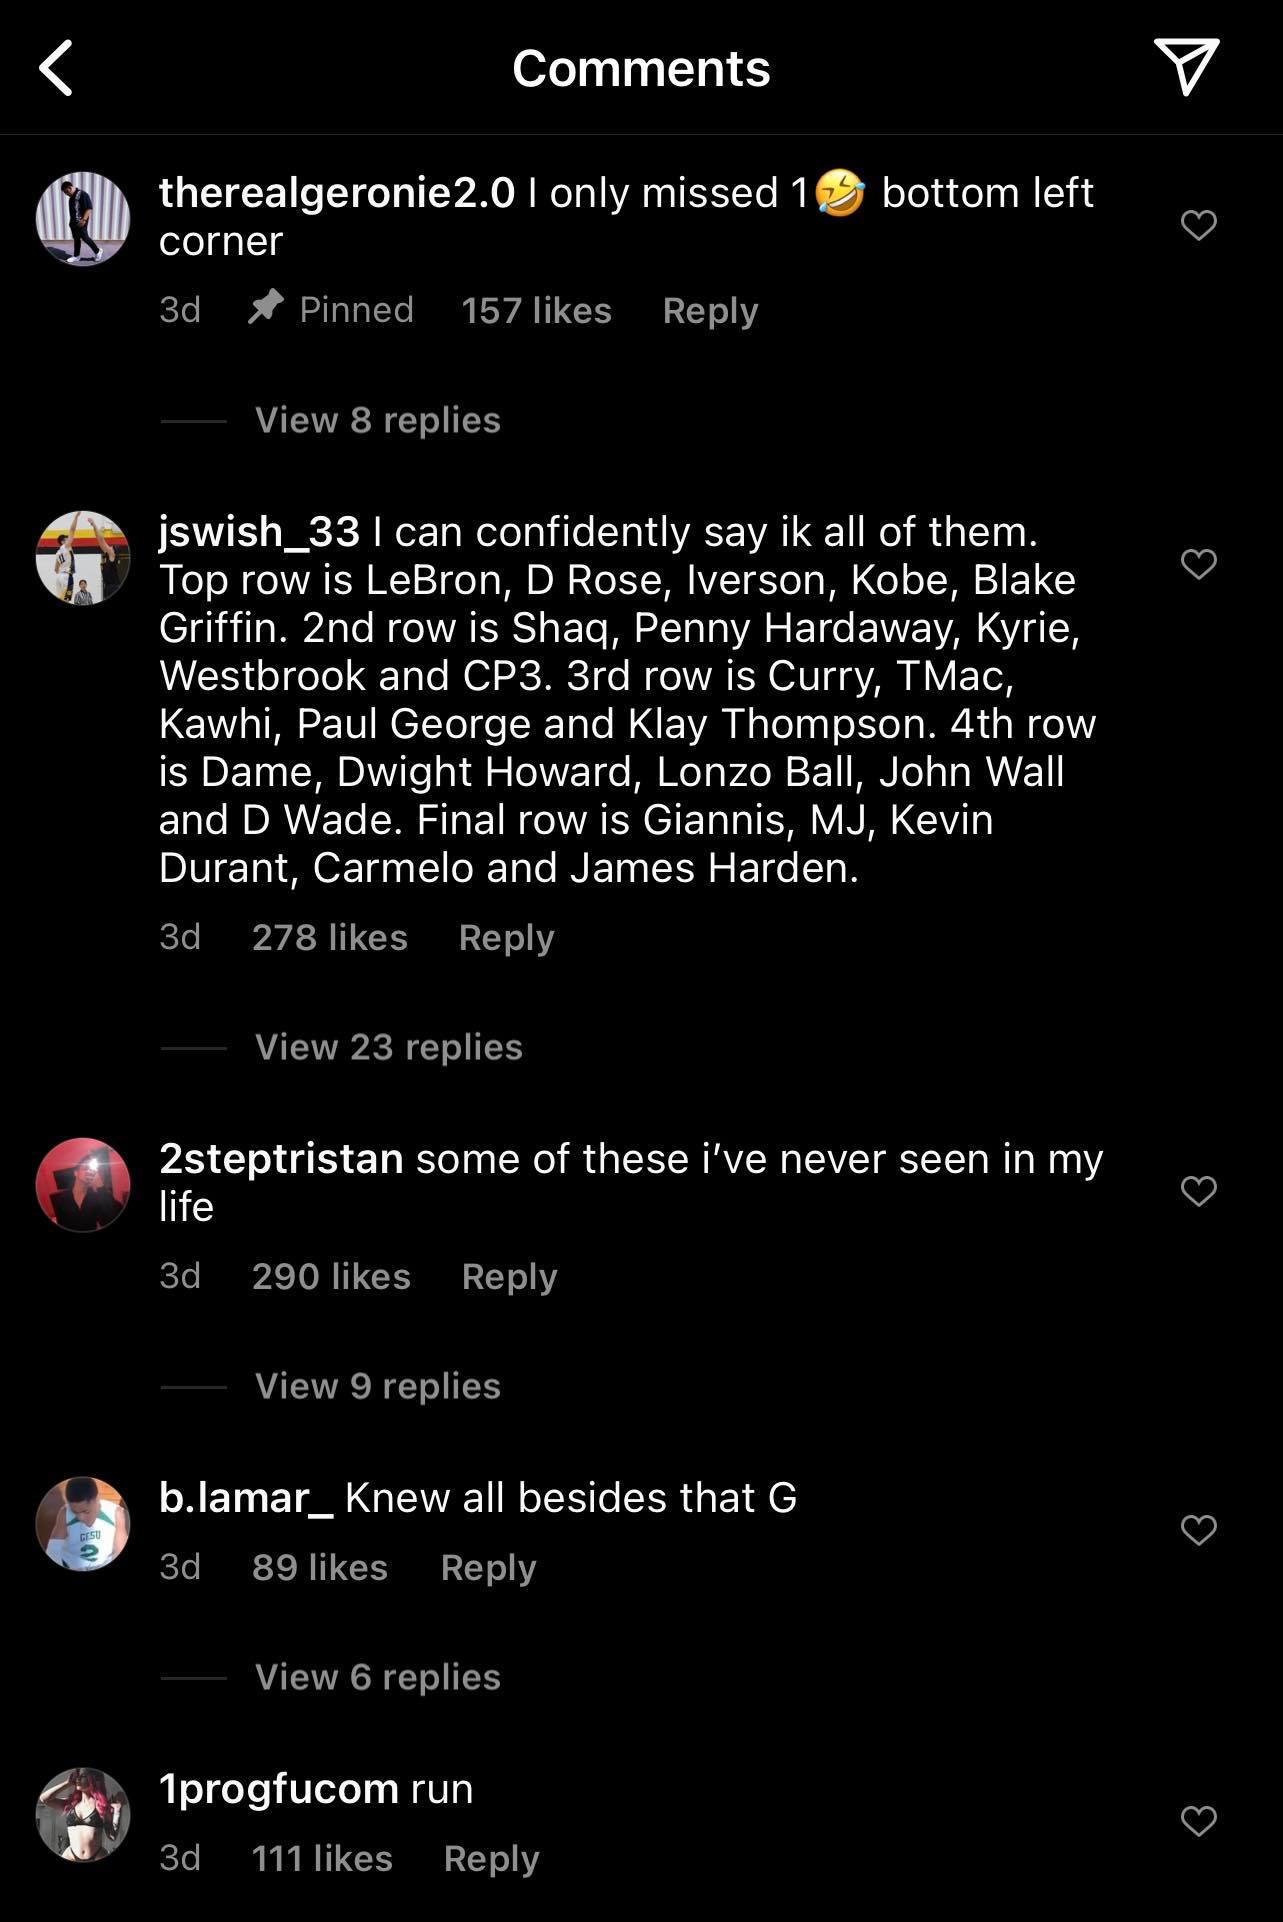
Task: Expand View 23 replies
Action: click(x=388, y=1047)
